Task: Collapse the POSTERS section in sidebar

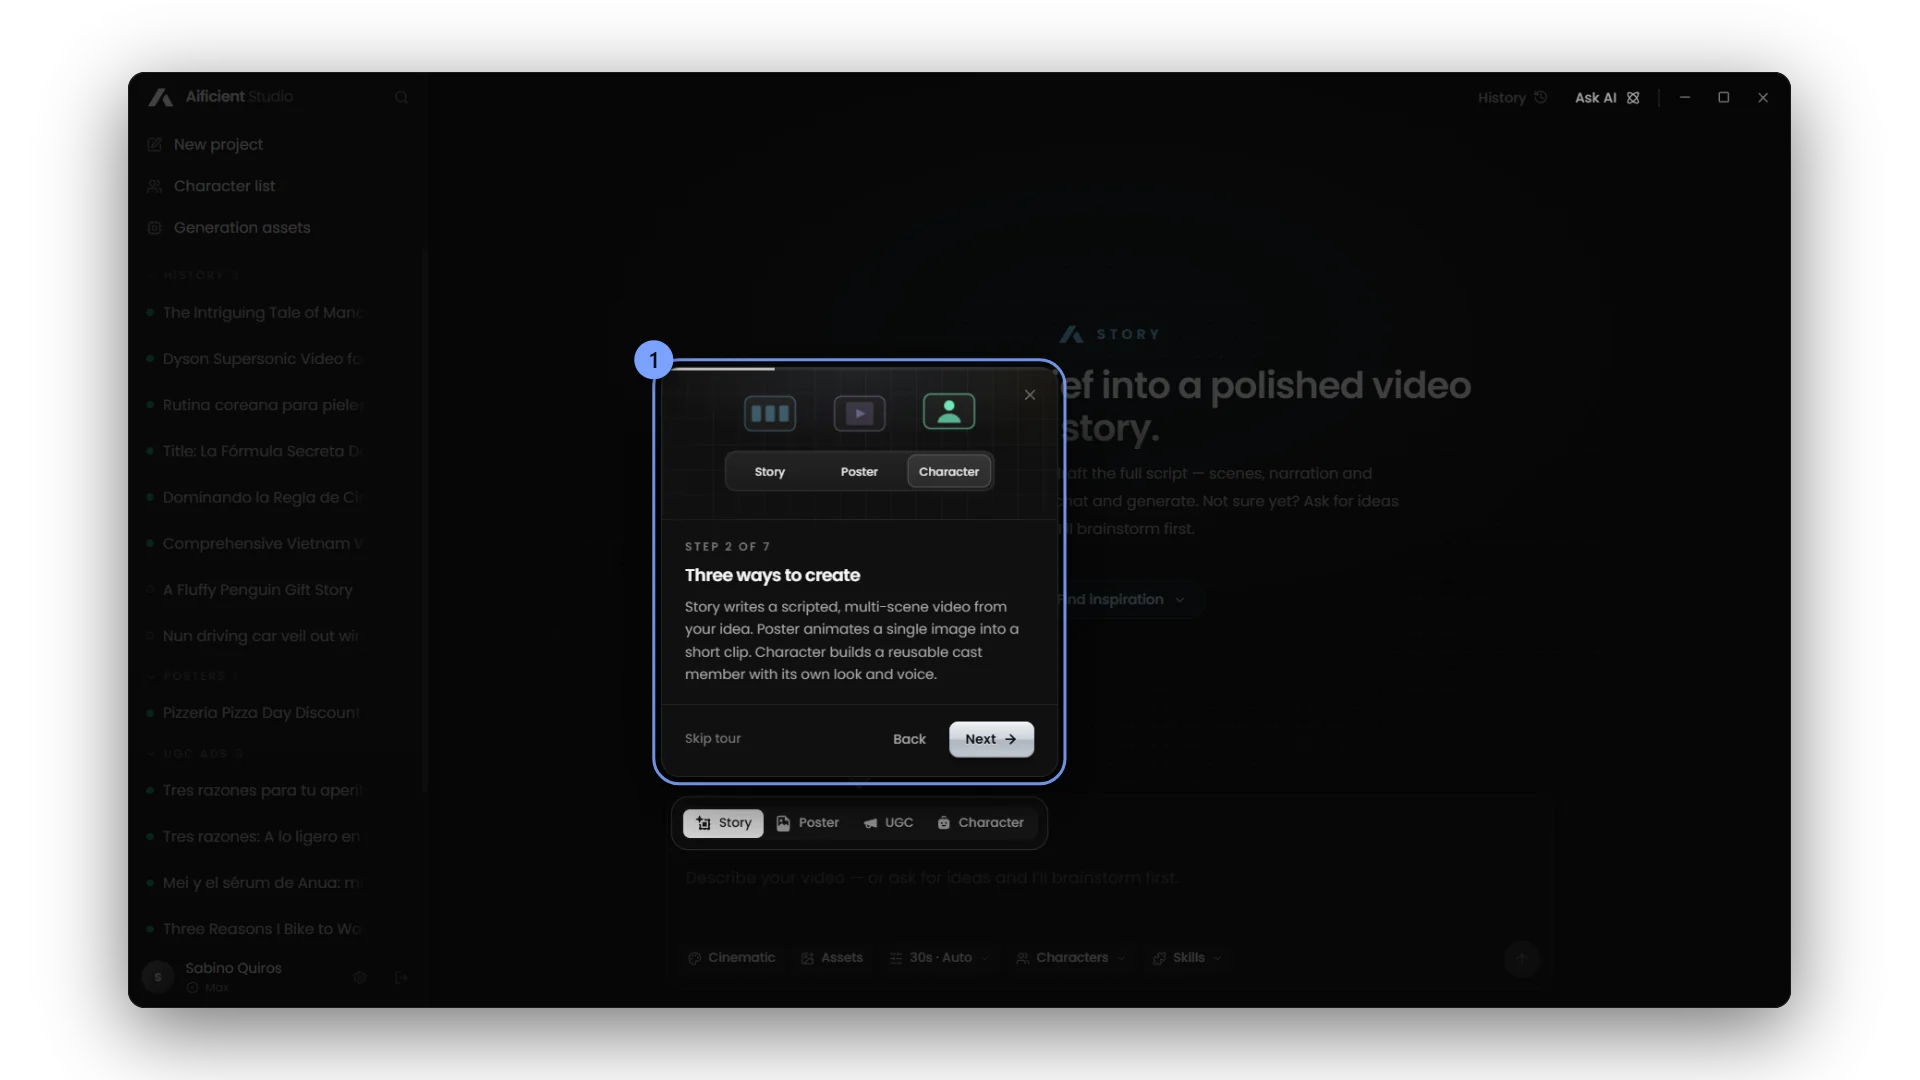Action: [193, 677]
